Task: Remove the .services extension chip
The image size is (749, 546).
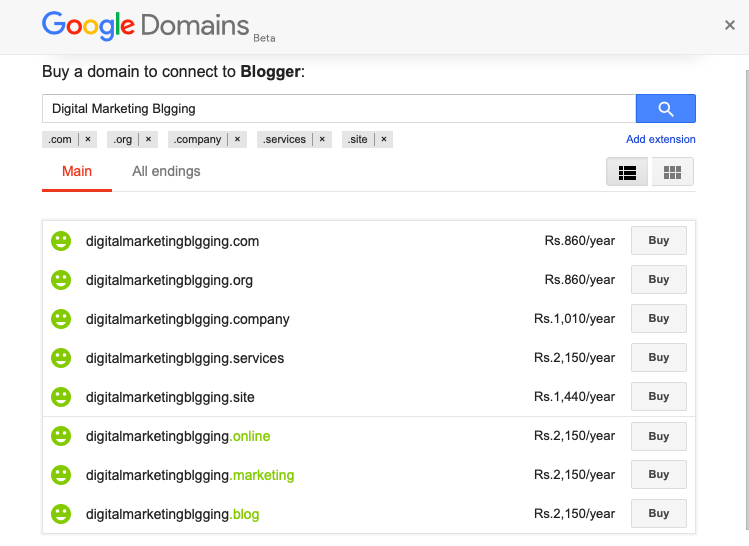Action: (322, 139)
